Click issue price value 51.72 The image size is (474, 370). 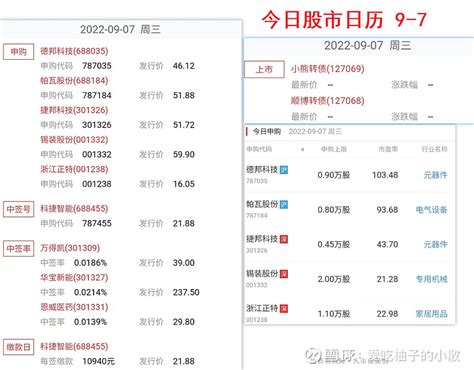click(184, 125)
